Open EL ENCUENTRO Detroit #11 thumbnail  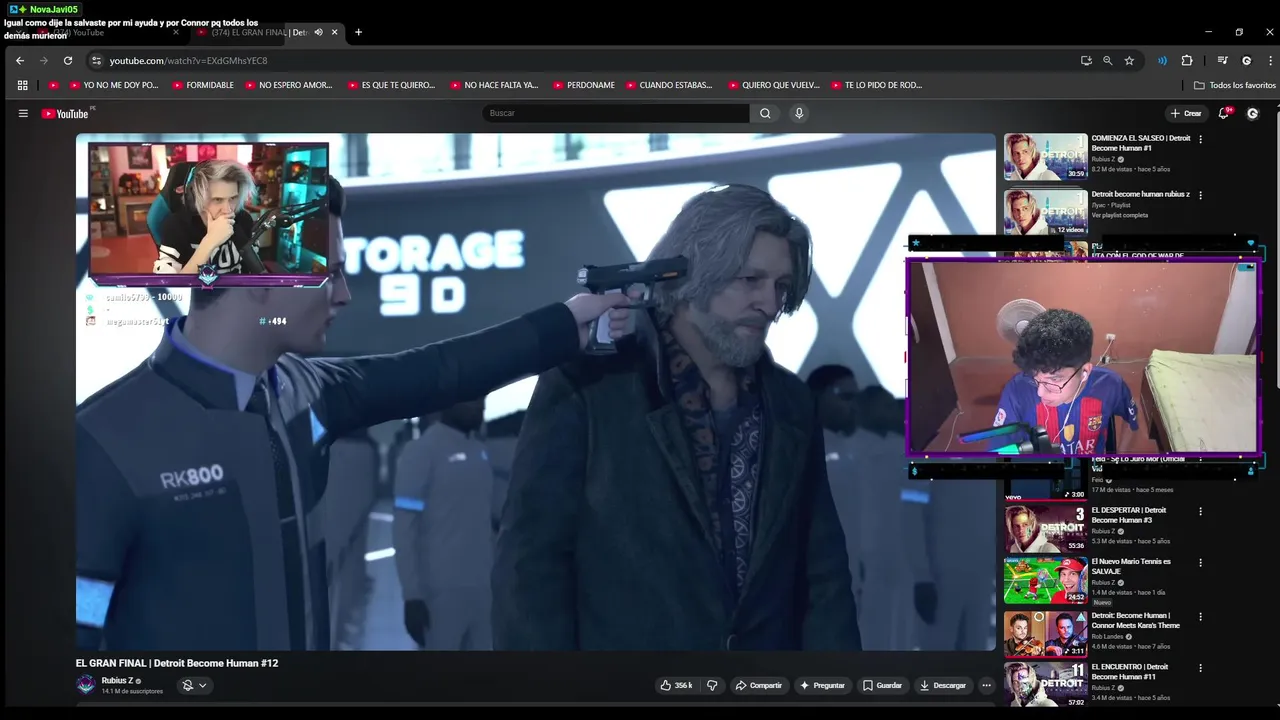tap(1045, 685)
